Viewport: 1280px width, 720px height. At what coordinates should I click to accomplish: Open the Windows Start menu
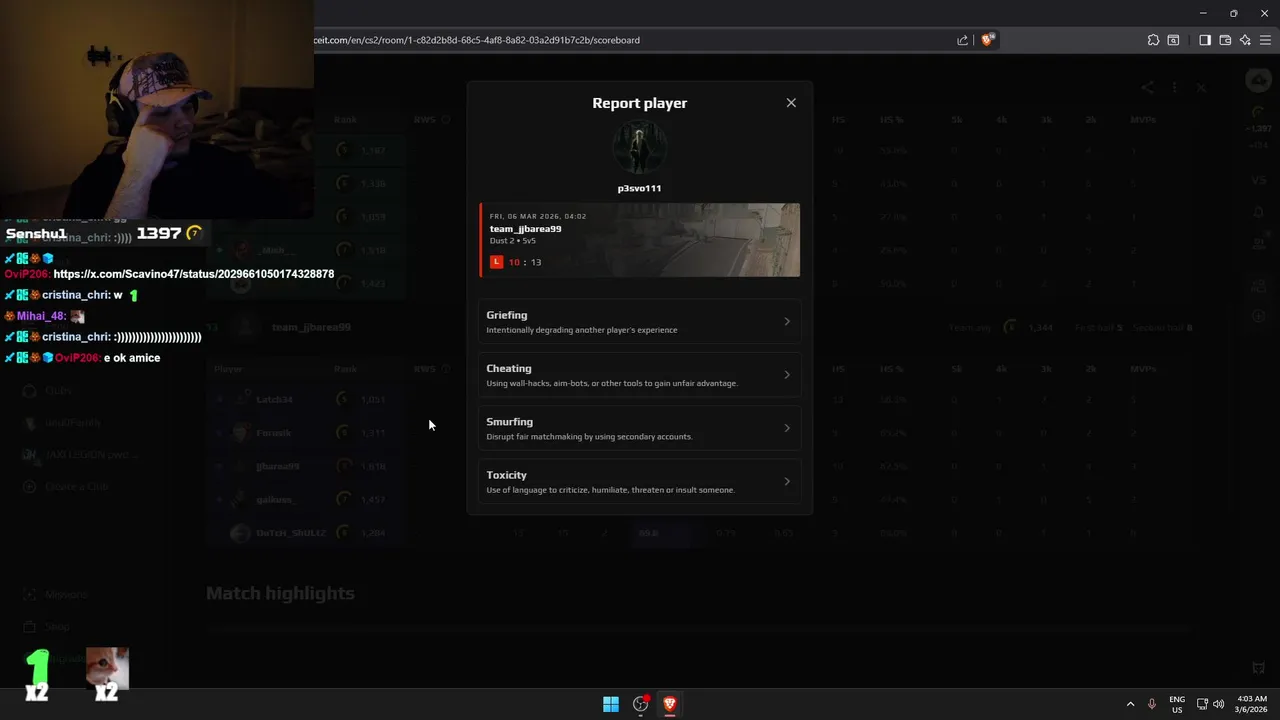[611, 704]
